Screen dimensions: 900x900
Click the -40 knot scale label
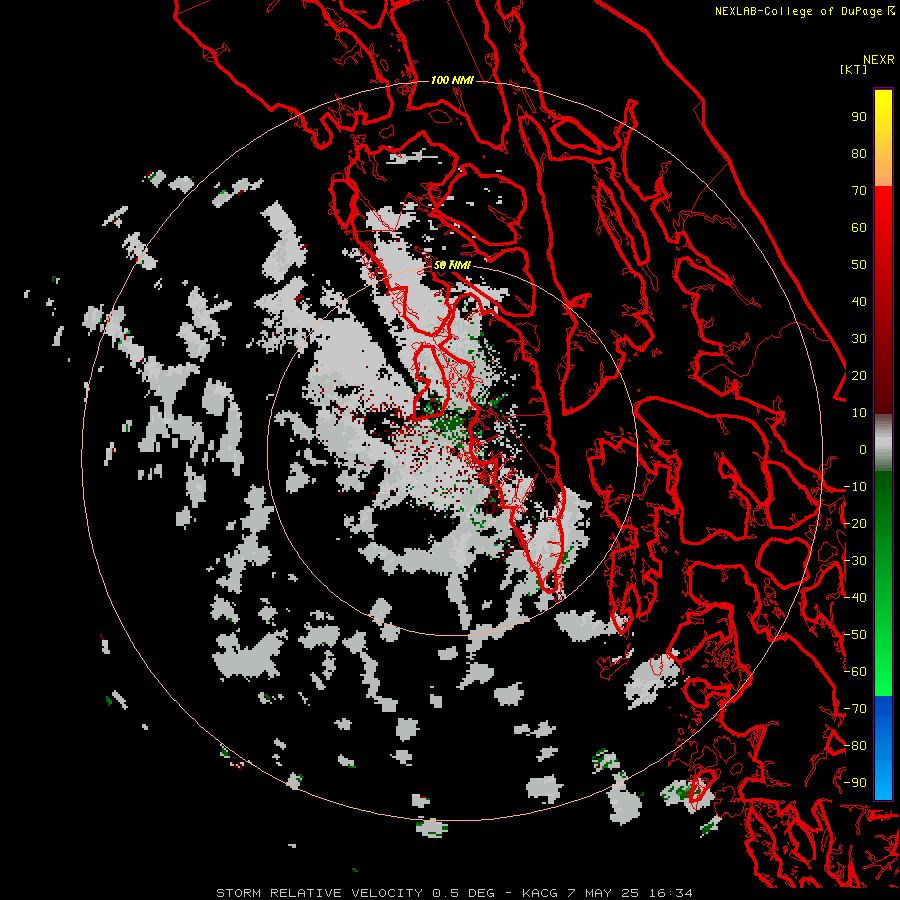[855, 598]
